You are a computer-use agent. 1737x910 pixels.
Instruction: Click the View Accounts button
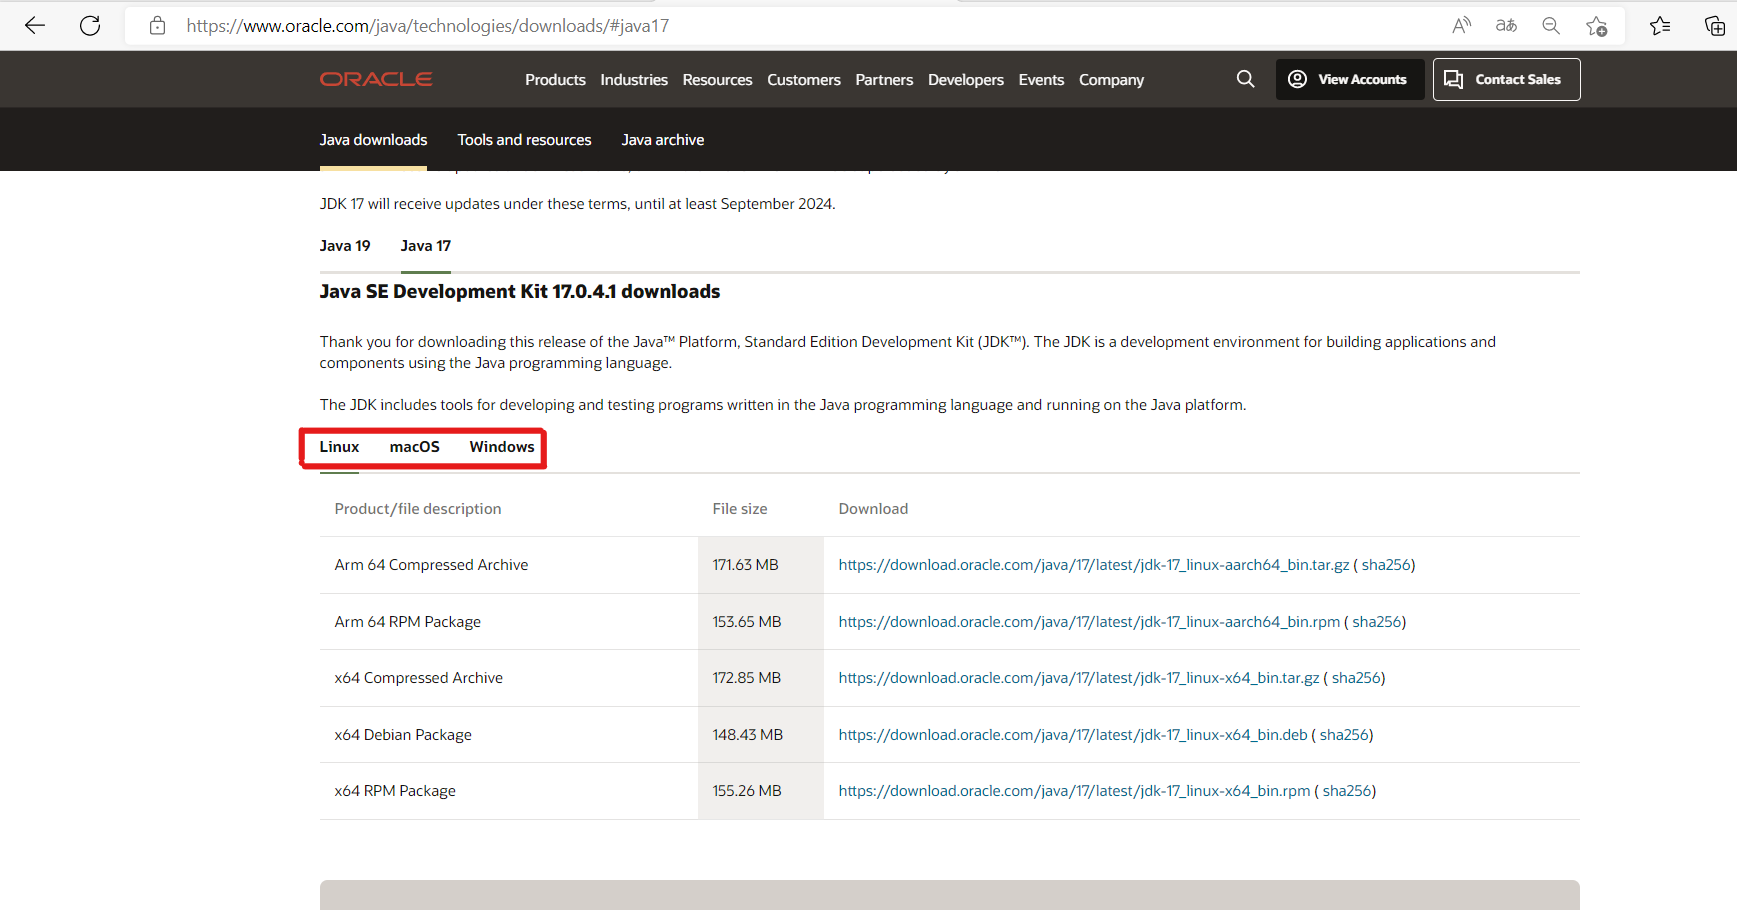click(x=1350, y=79)
